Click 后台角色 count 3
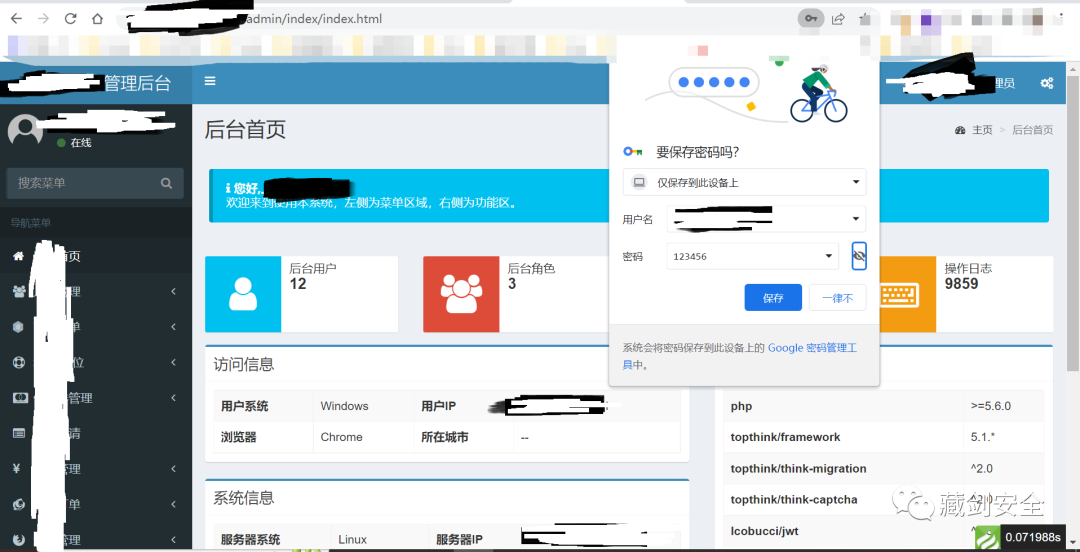 (x=512, y=283)
